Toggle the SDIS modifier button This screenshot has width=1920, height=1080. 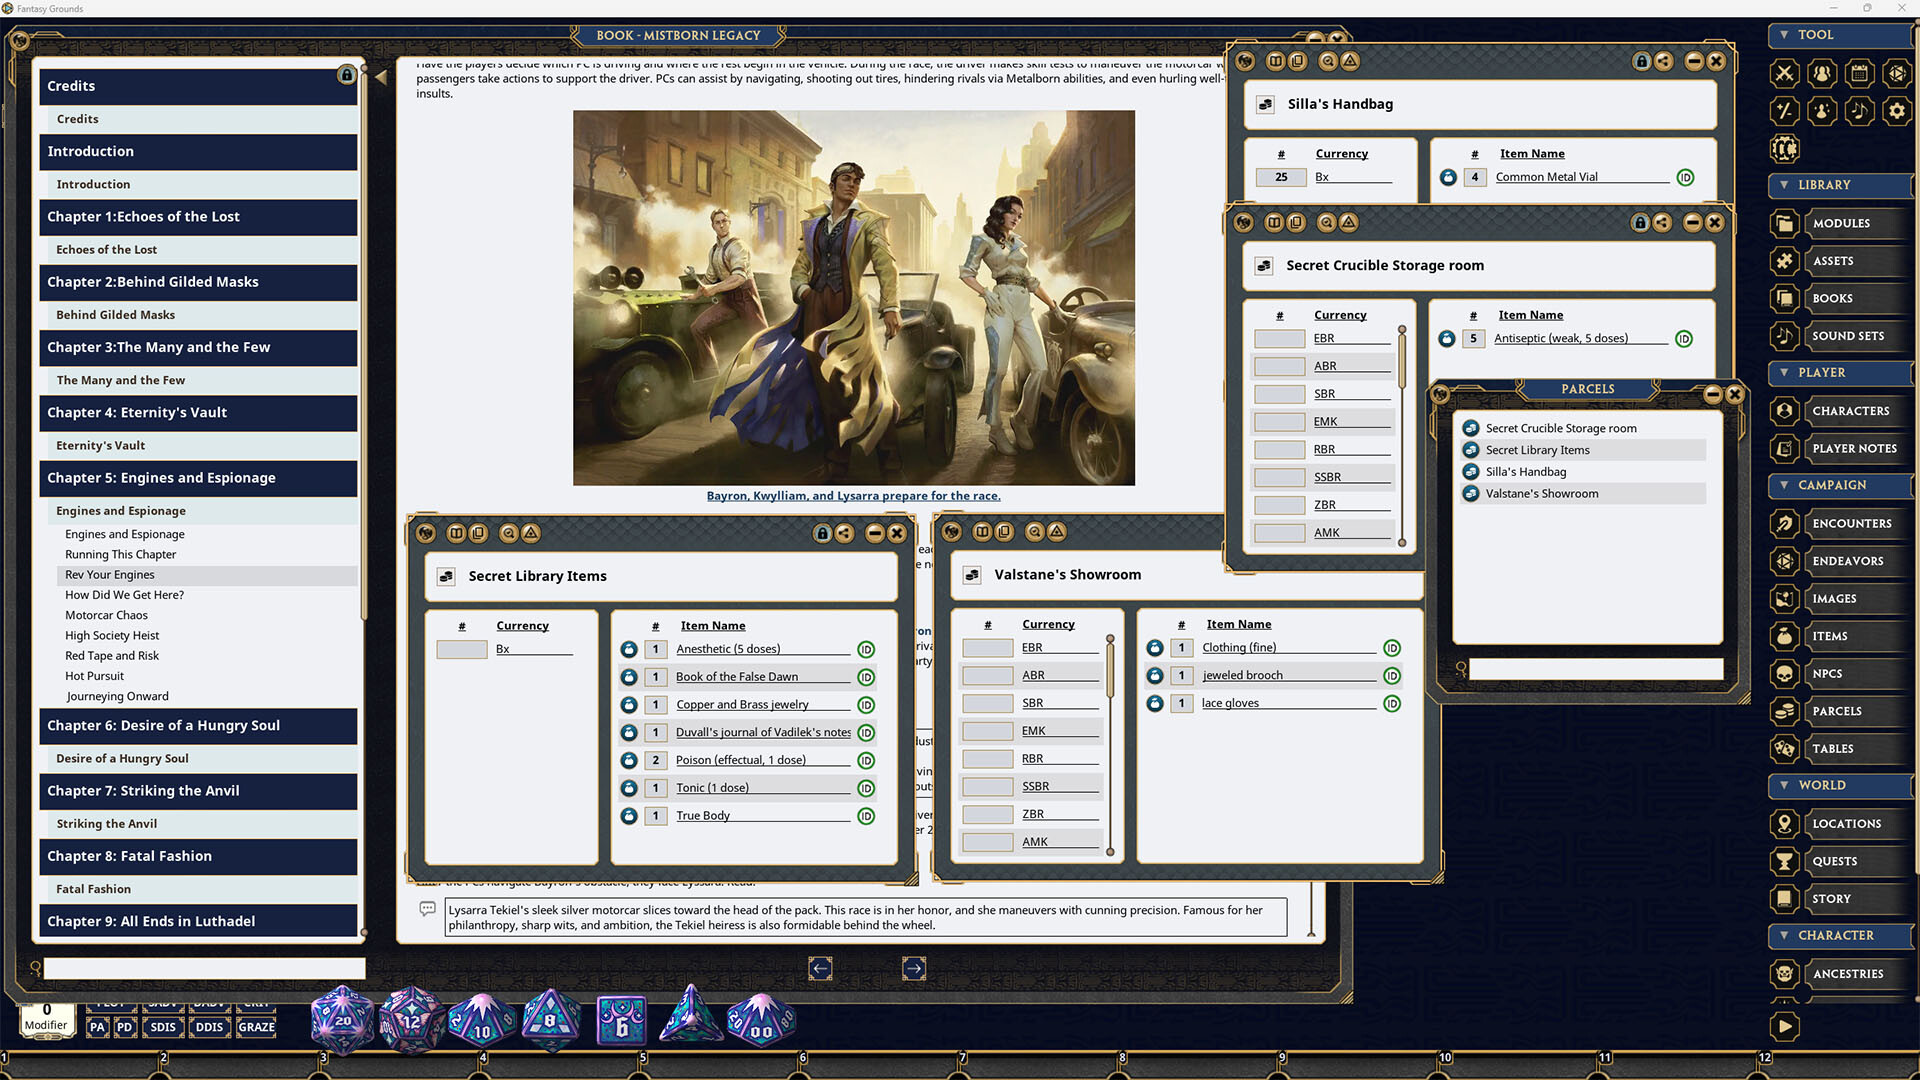click(163, 1027)
